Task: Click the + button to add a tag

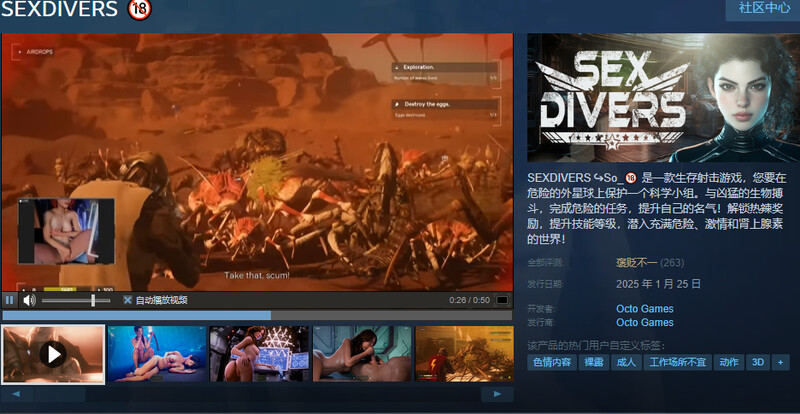Action: tap(780, 362)
